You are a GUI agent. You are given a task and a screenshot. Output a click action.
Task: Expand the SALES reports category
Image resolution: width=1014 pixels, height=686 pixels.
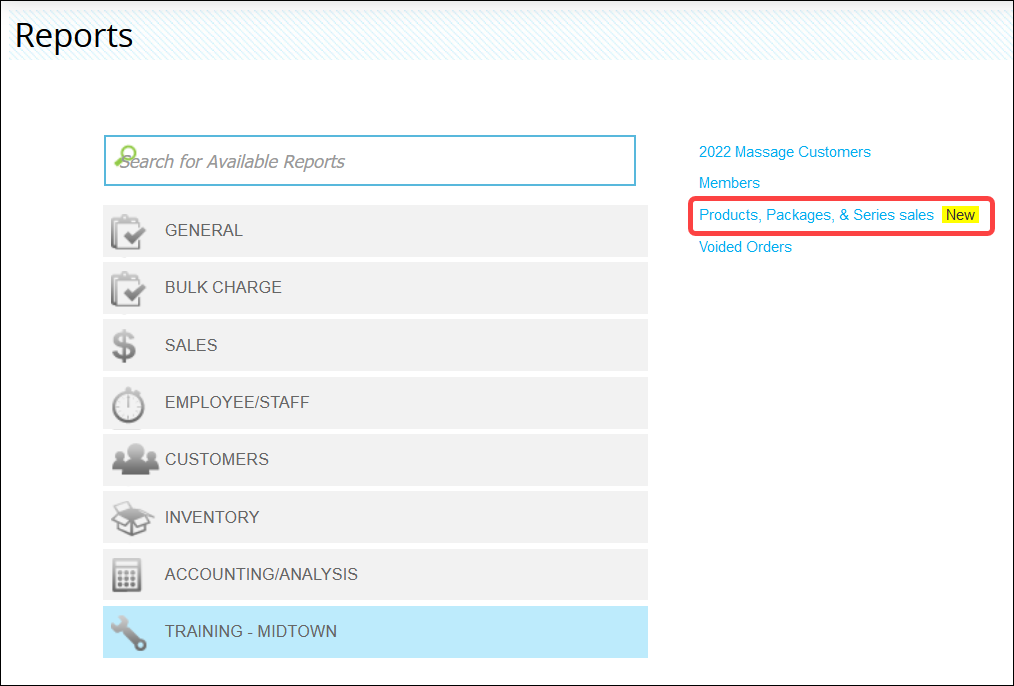tap(375, 345)
